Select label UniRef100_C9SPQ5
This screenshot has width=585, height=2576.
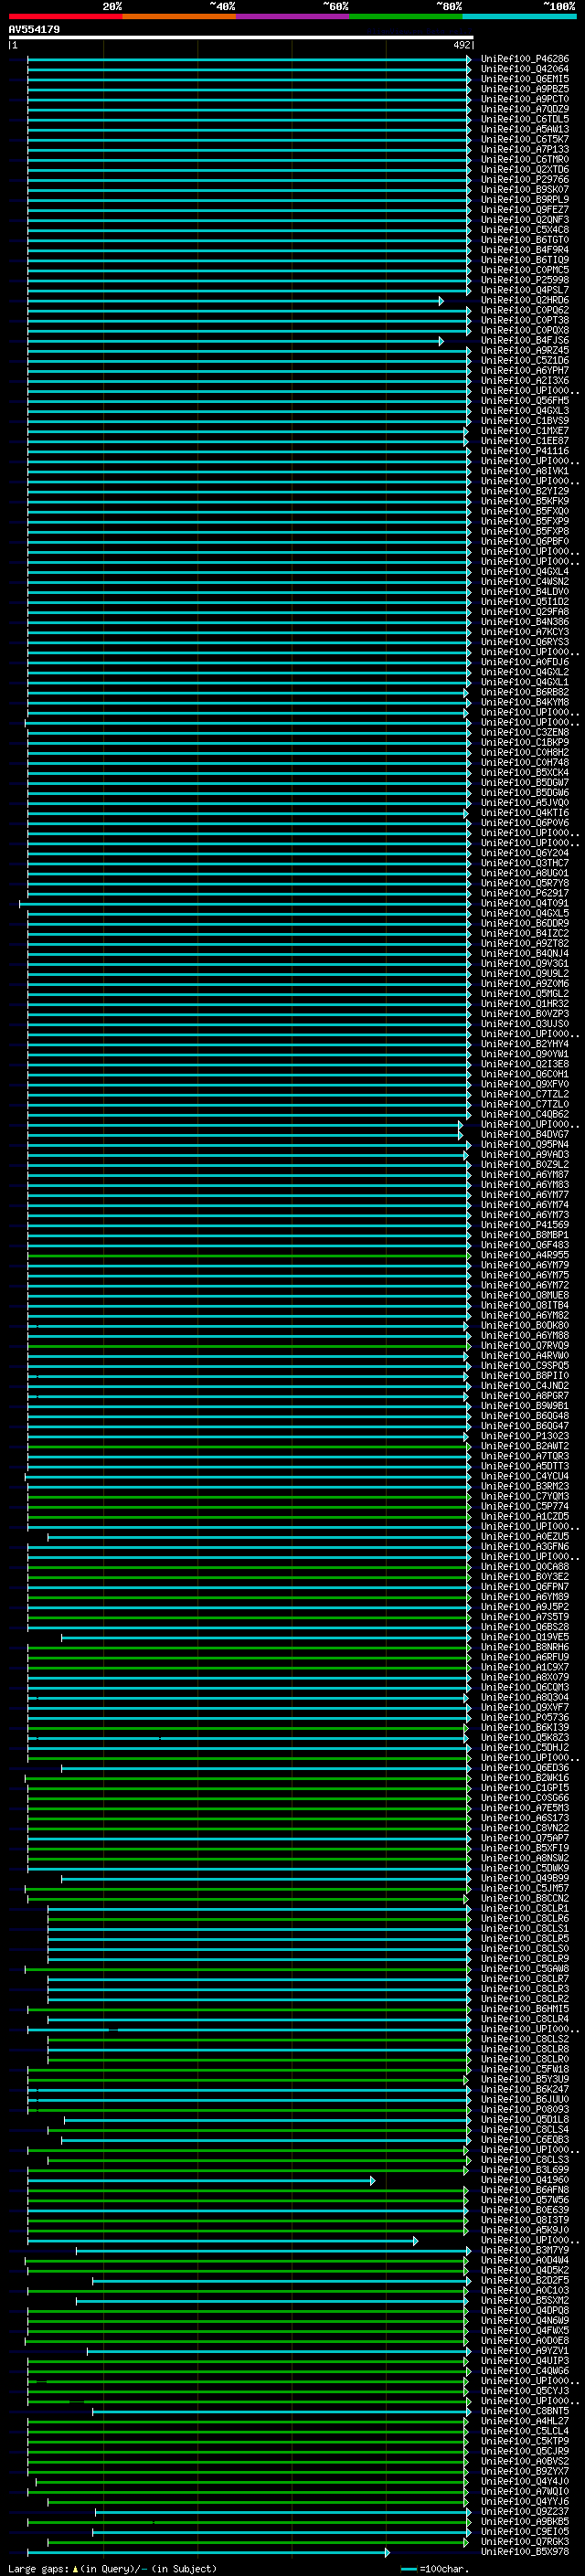tap(524, 1366)
